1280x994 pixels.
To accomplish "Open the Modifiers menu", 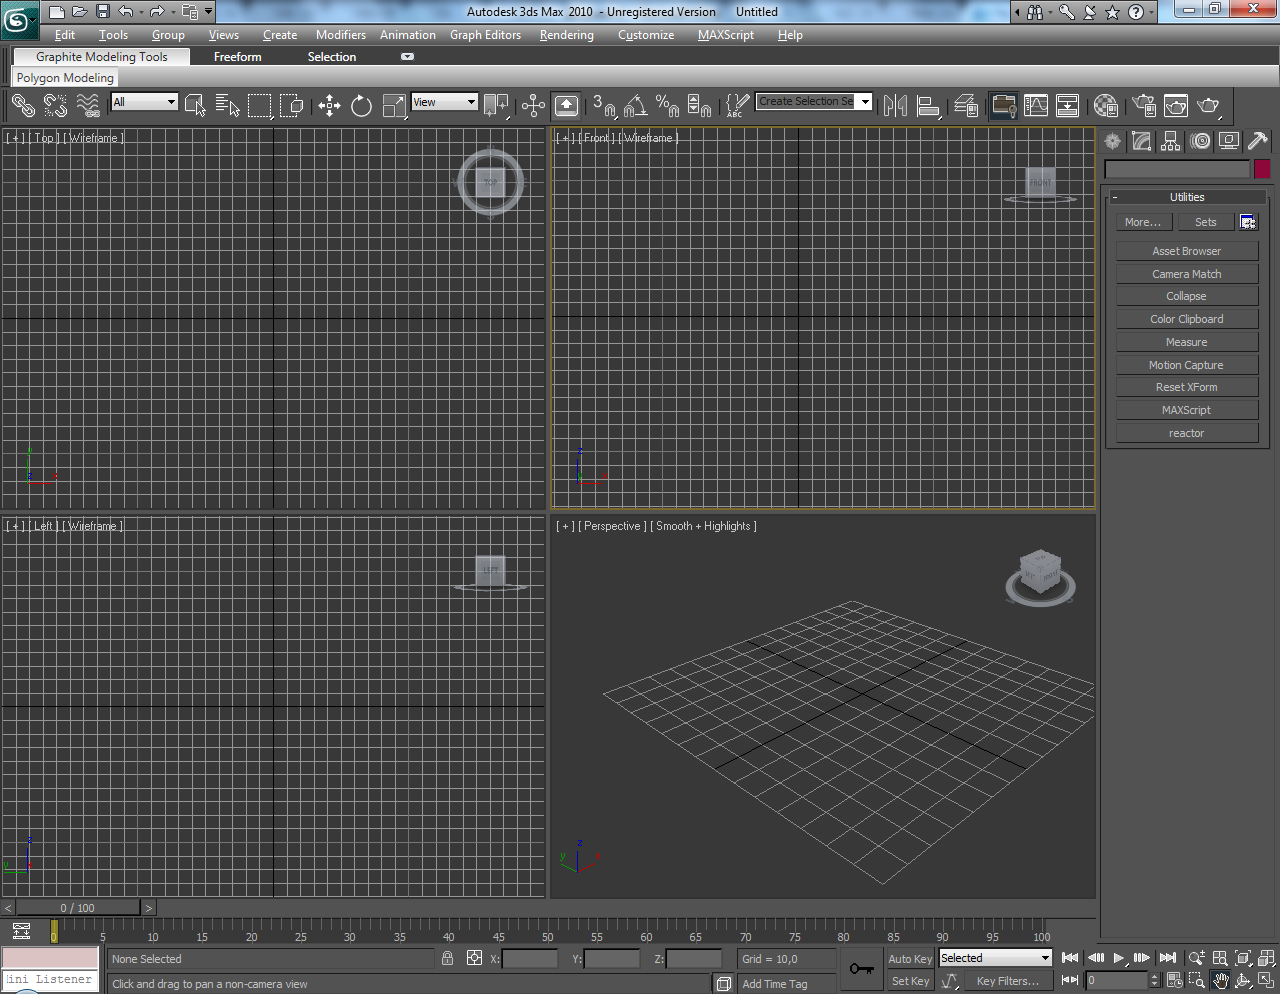I will click(341, 35).
